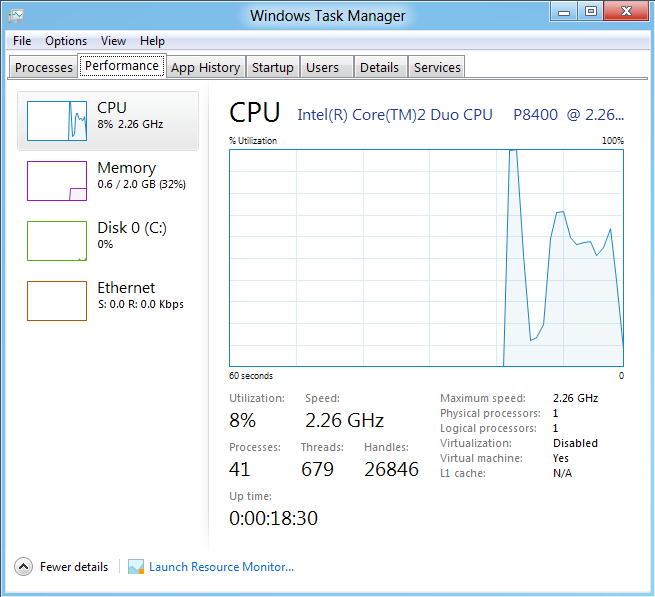Click the Ethernet label in sidebar
The height and width of the screenshot is (597, 655).
[x=126, y=288]
